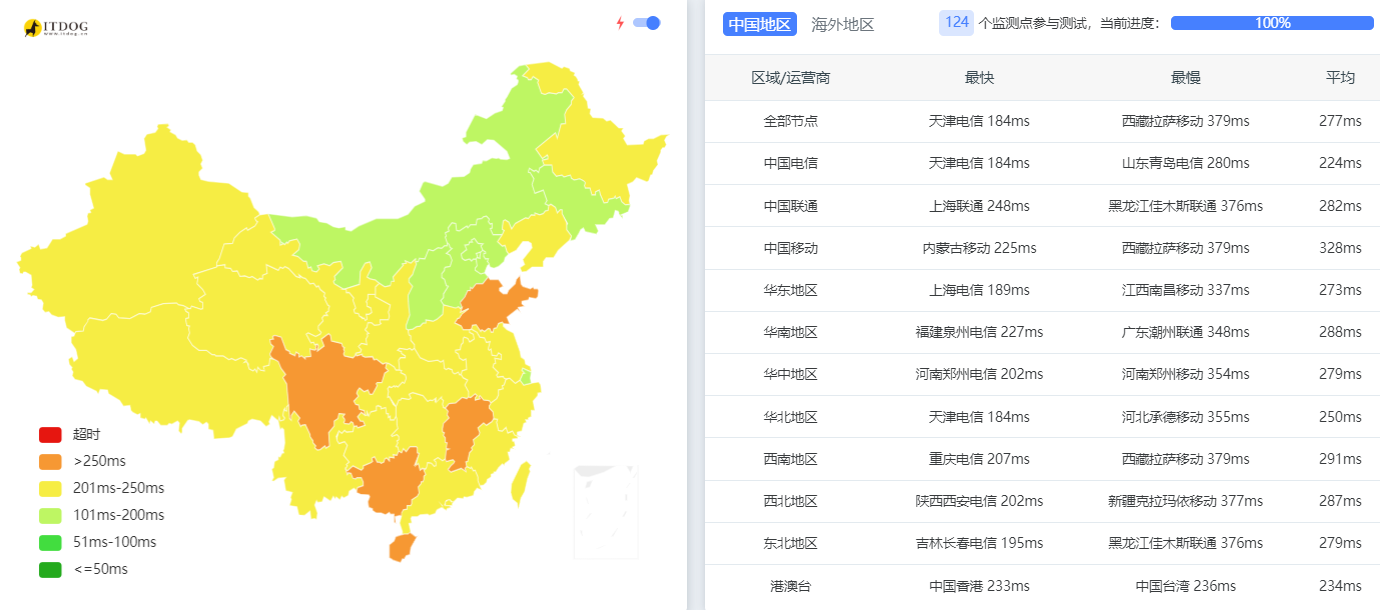
Task: Select the 华东地区 table row
Action: [1042, 290]
